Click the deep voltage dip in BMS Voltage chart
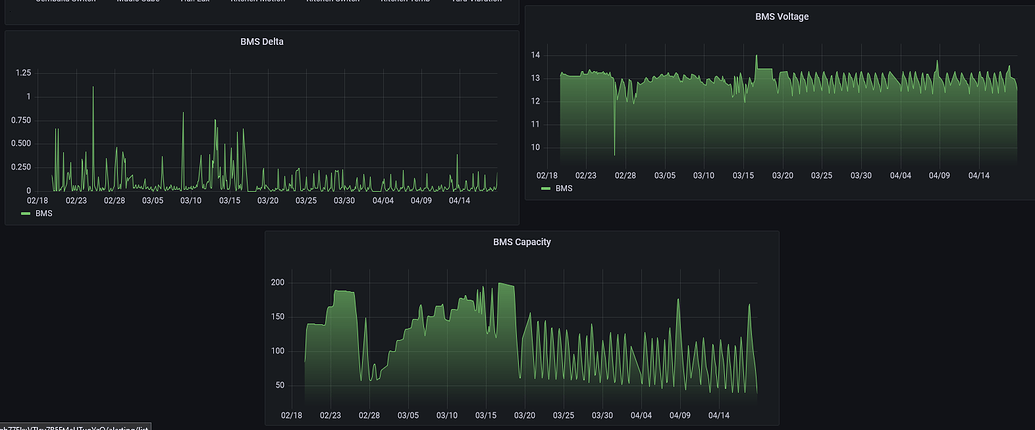Screen dimensions: 1035x430 click(614, 153)
